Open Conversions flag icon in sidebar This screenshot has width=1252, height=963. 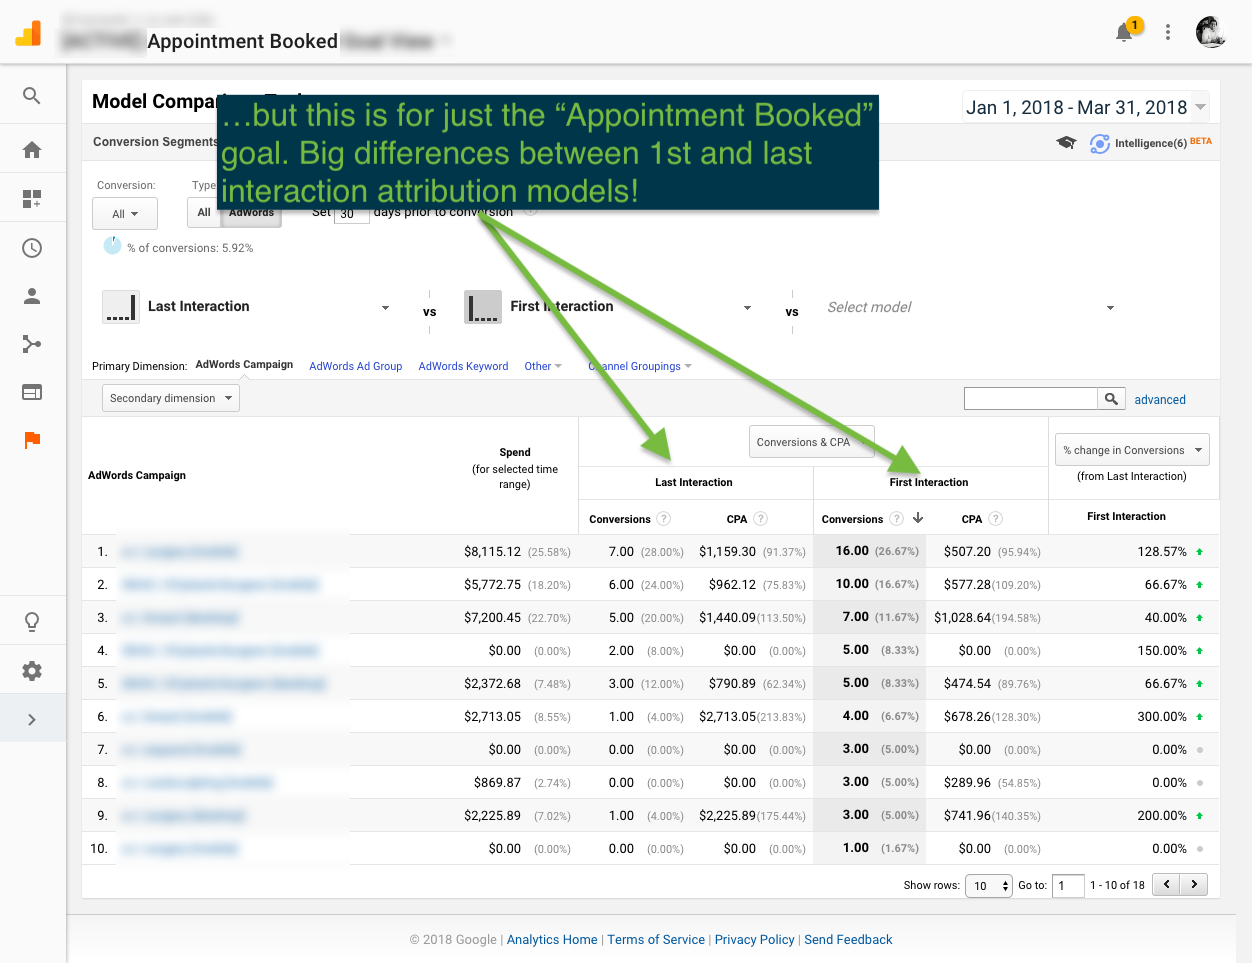coord(32,441)
